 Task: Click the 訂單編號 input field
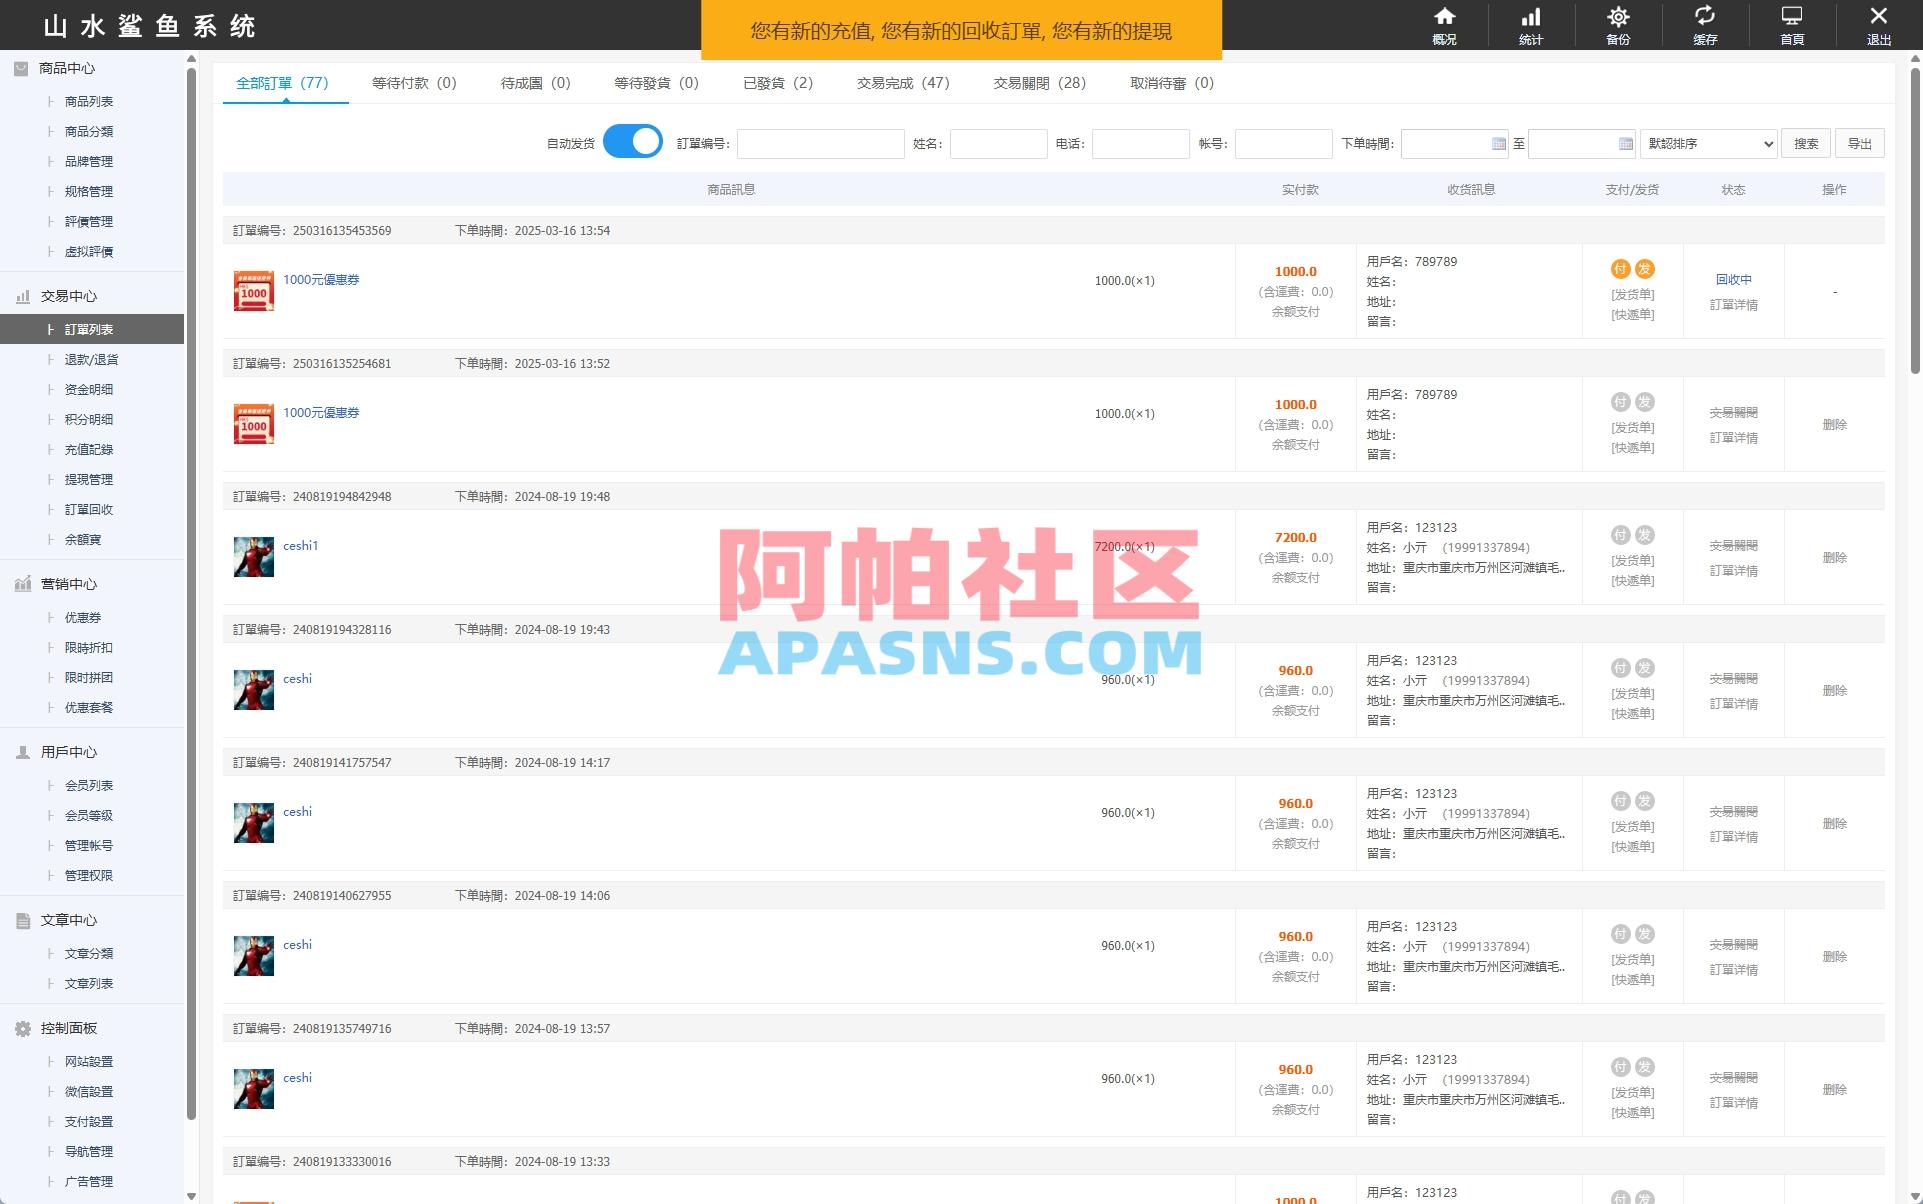click(819, 144)
